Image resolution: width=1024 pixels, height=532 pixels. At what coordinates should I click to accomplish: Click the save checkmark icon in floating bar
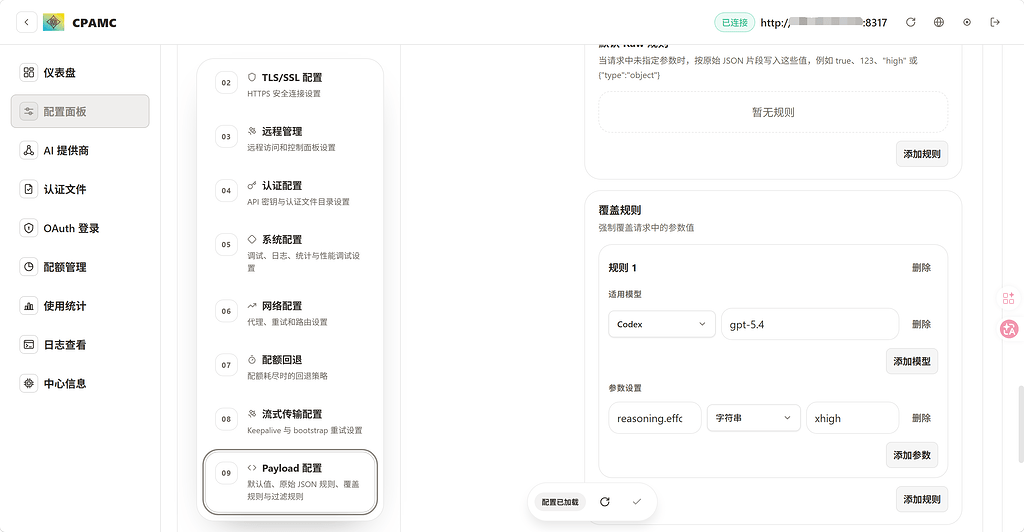[637, 502]
